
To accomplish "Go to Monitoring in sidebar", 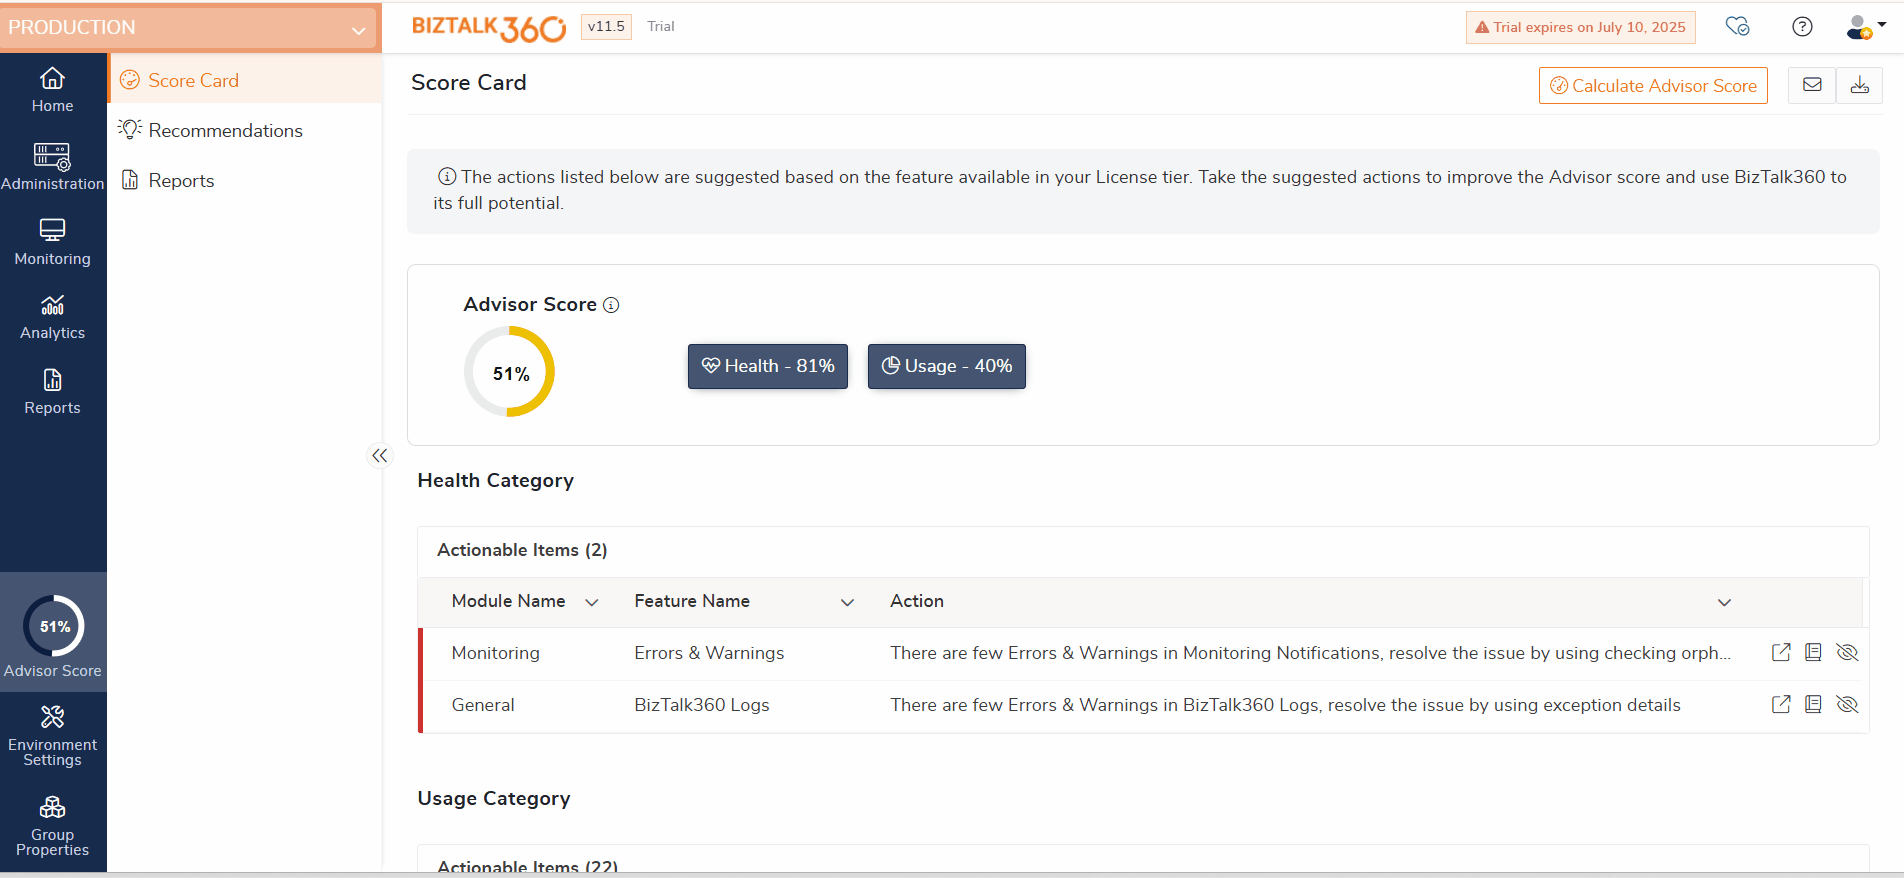I will (52, 242).
